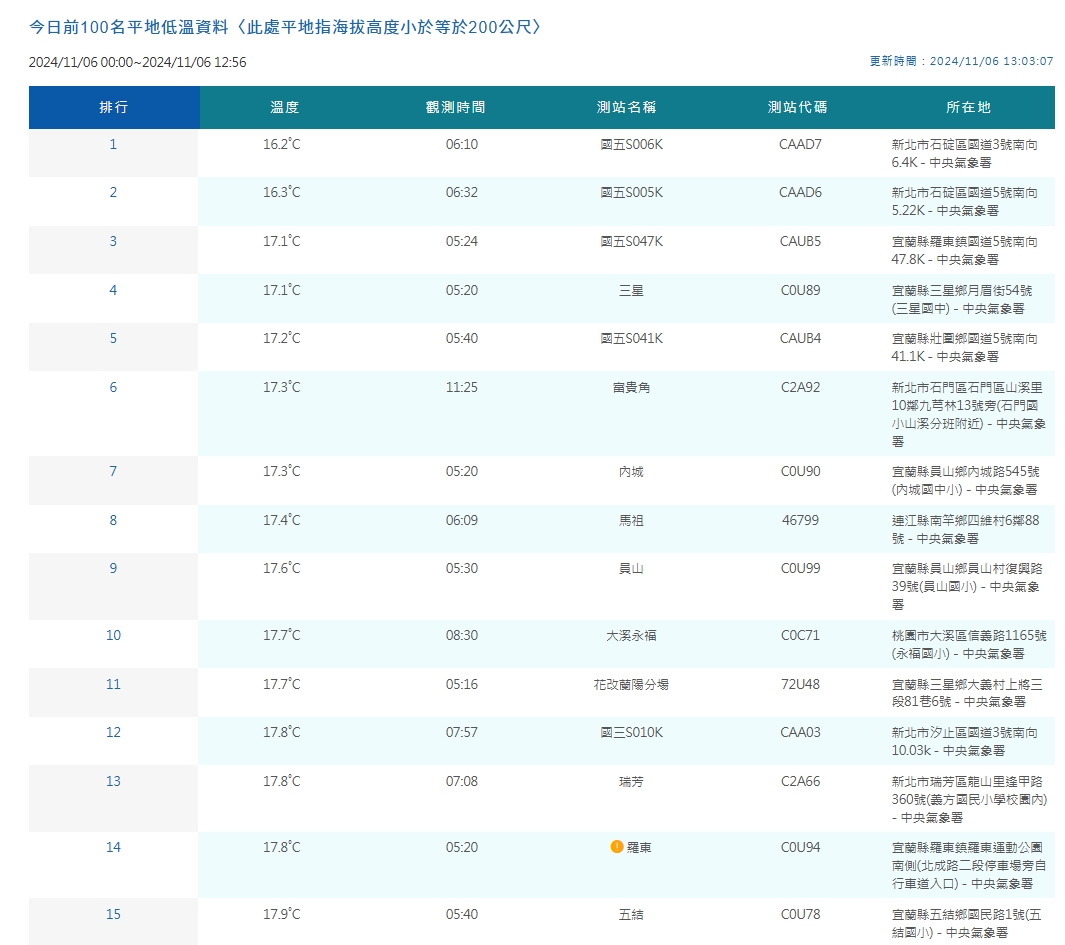Click observation time 08:30

click(462, 636)
